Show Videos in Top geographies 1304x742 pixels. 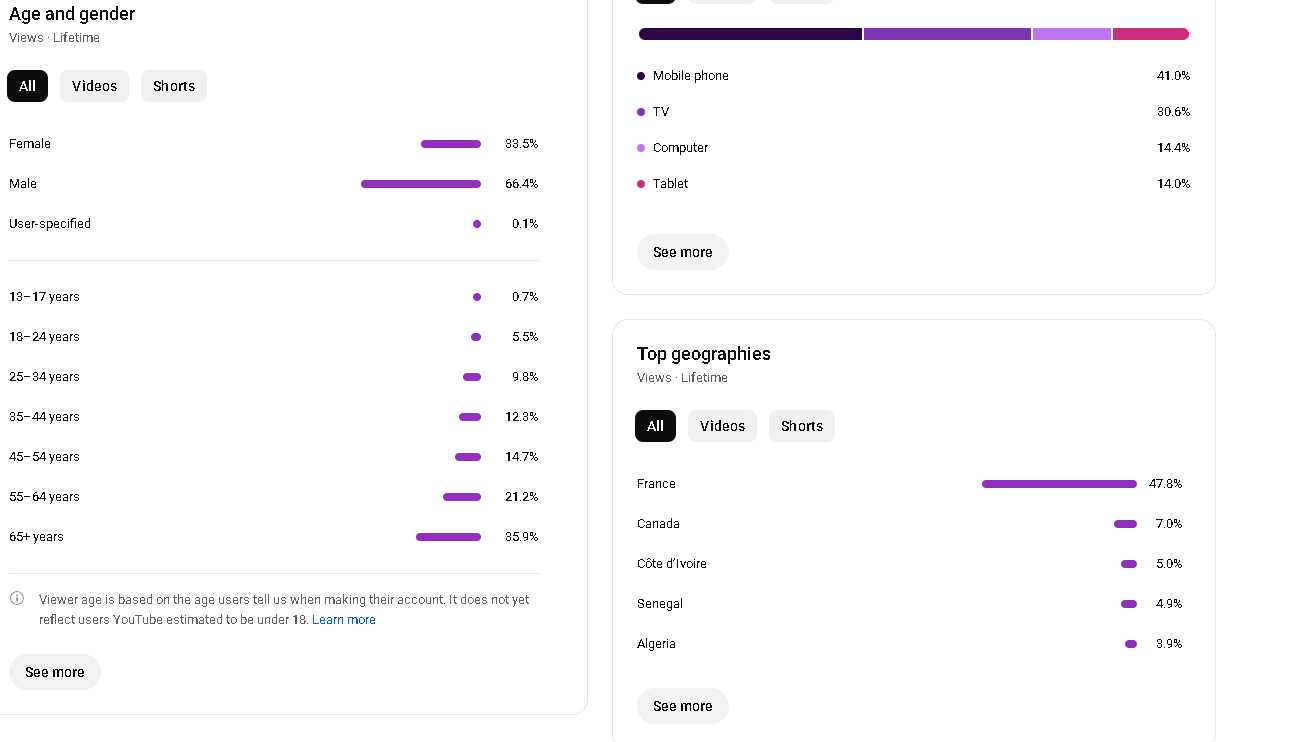[722, 426]
